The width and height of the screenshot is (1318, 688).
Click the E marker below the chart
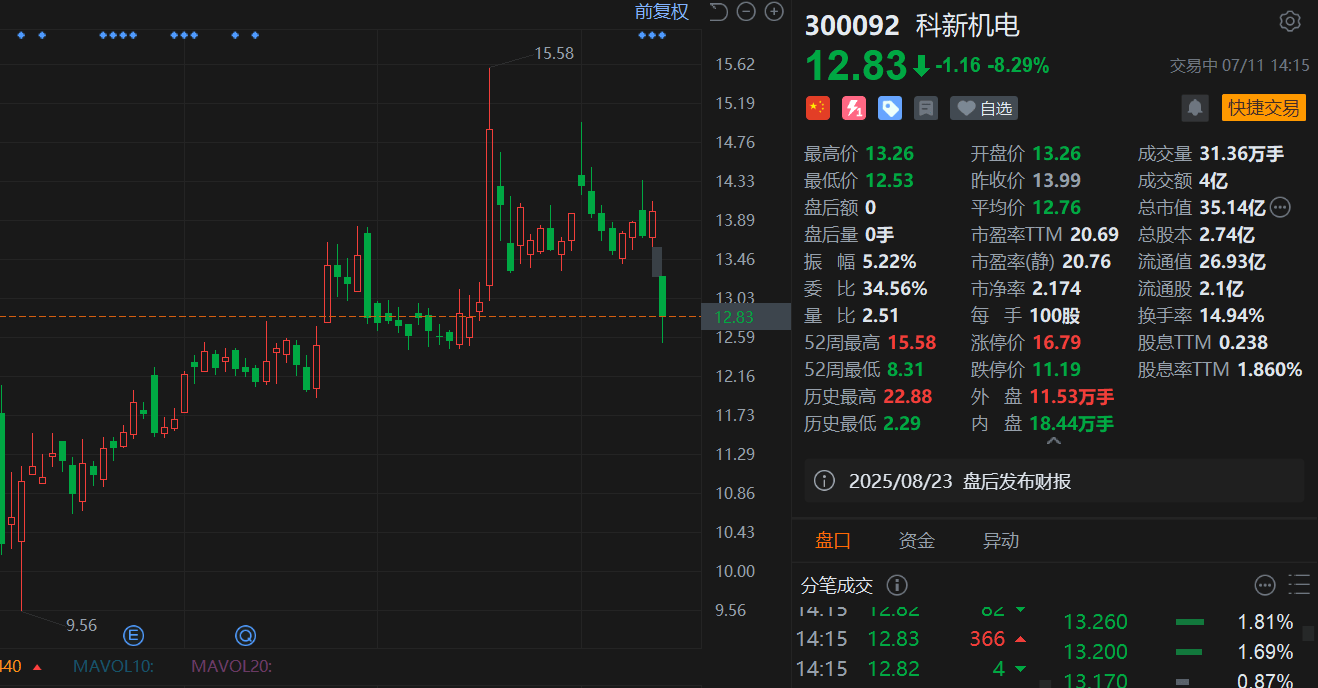[133, 635]
